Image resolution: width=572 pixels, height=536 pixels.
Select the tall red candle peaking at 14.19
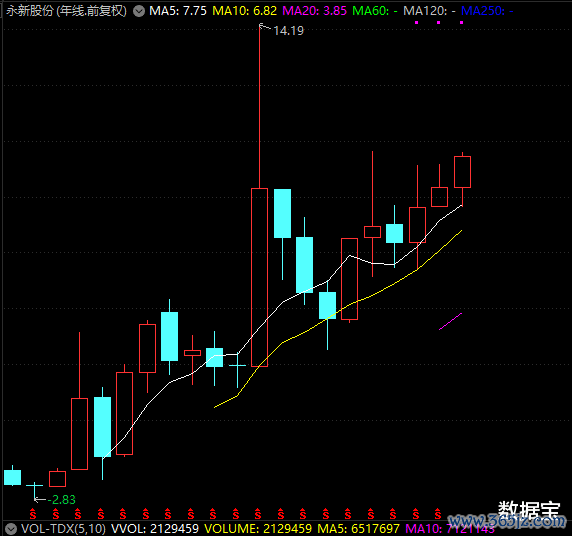pyautogui.click(x=259, y=277)
